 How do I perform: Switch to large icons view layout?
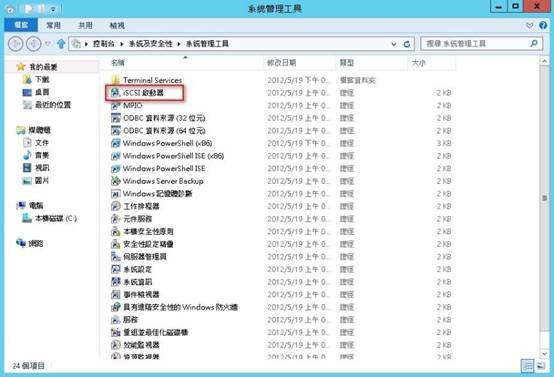click(x=541, y=366)
